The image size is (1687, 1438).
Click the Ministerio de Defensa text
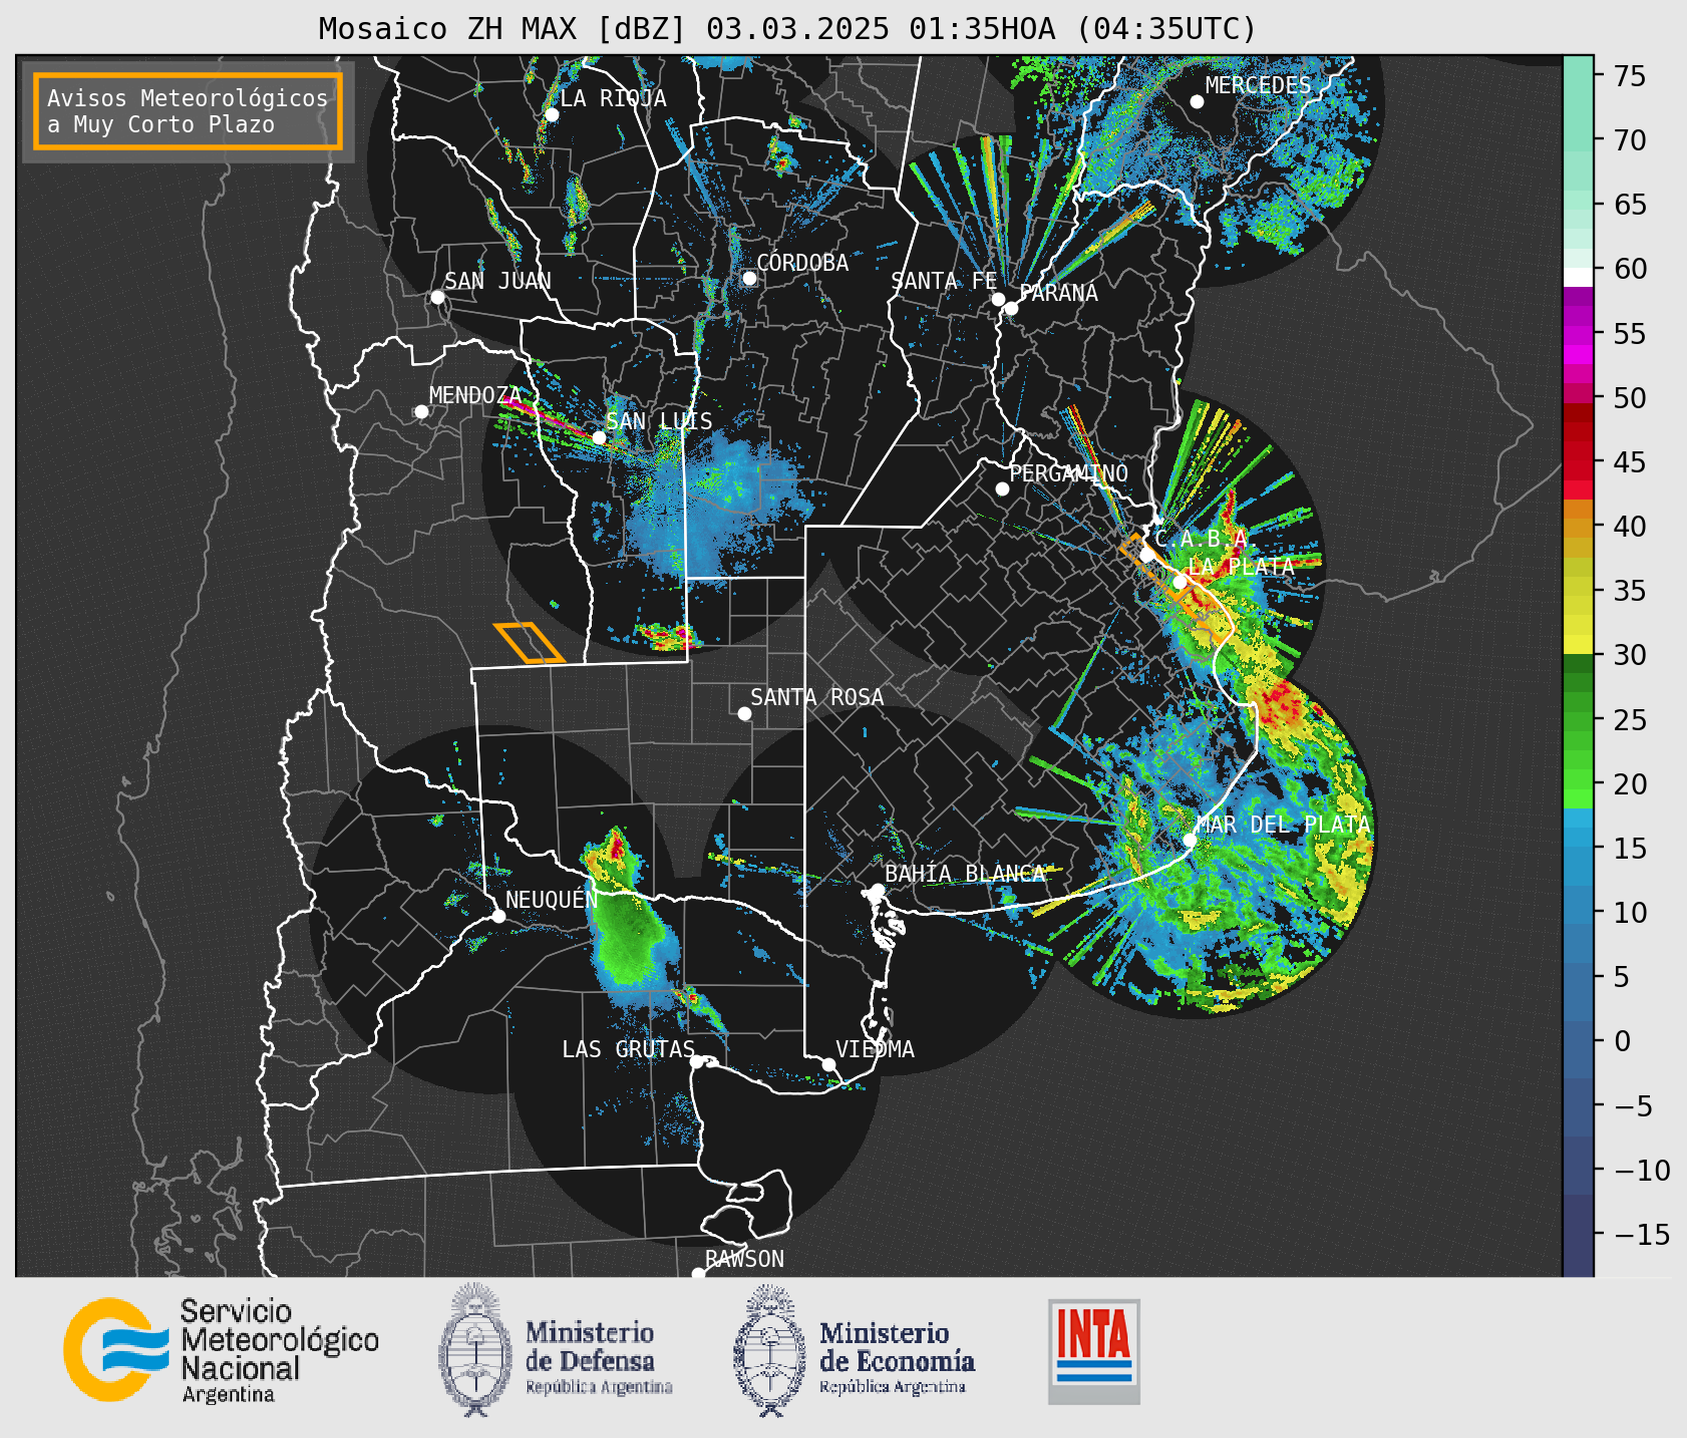pos(598,1356)
